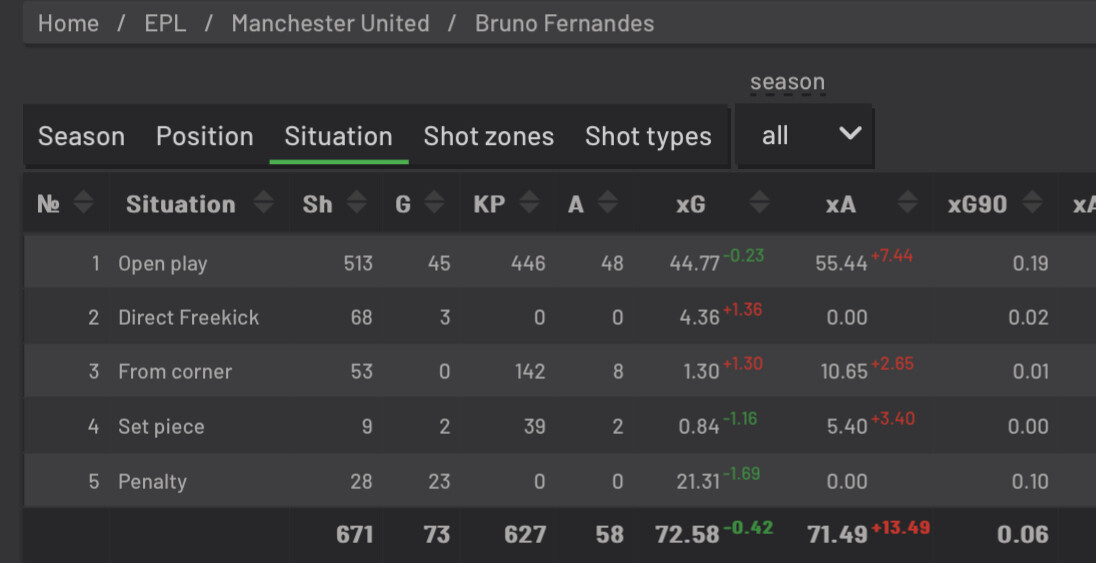Sort by xG column arrows

point(759,203)
